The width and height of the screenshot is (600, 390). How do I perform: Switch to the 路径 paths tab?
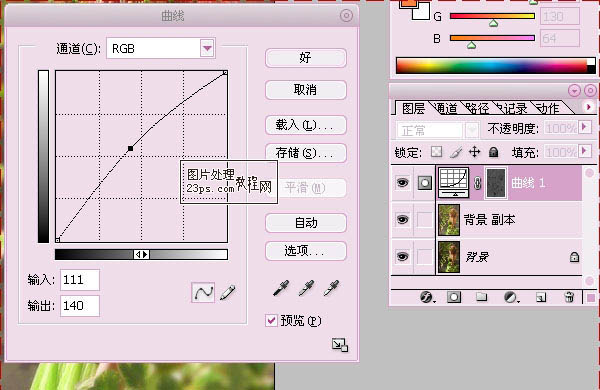click(x=478, y=109)
